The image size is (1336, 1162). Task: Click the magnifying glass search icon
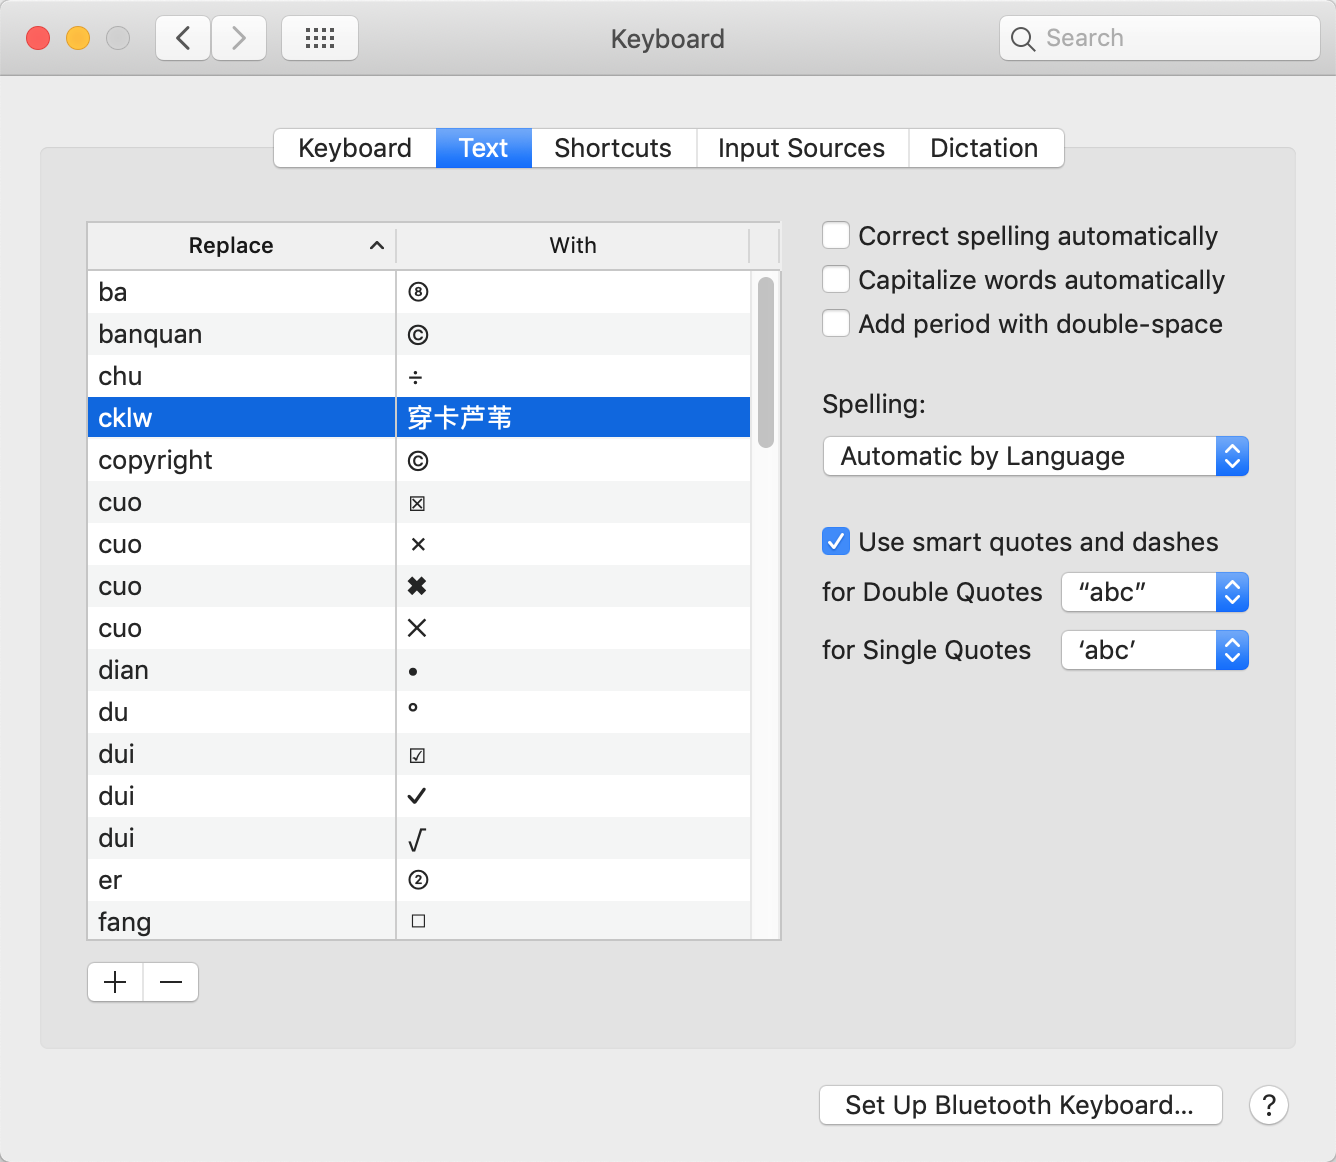[x=1022, y=39]
